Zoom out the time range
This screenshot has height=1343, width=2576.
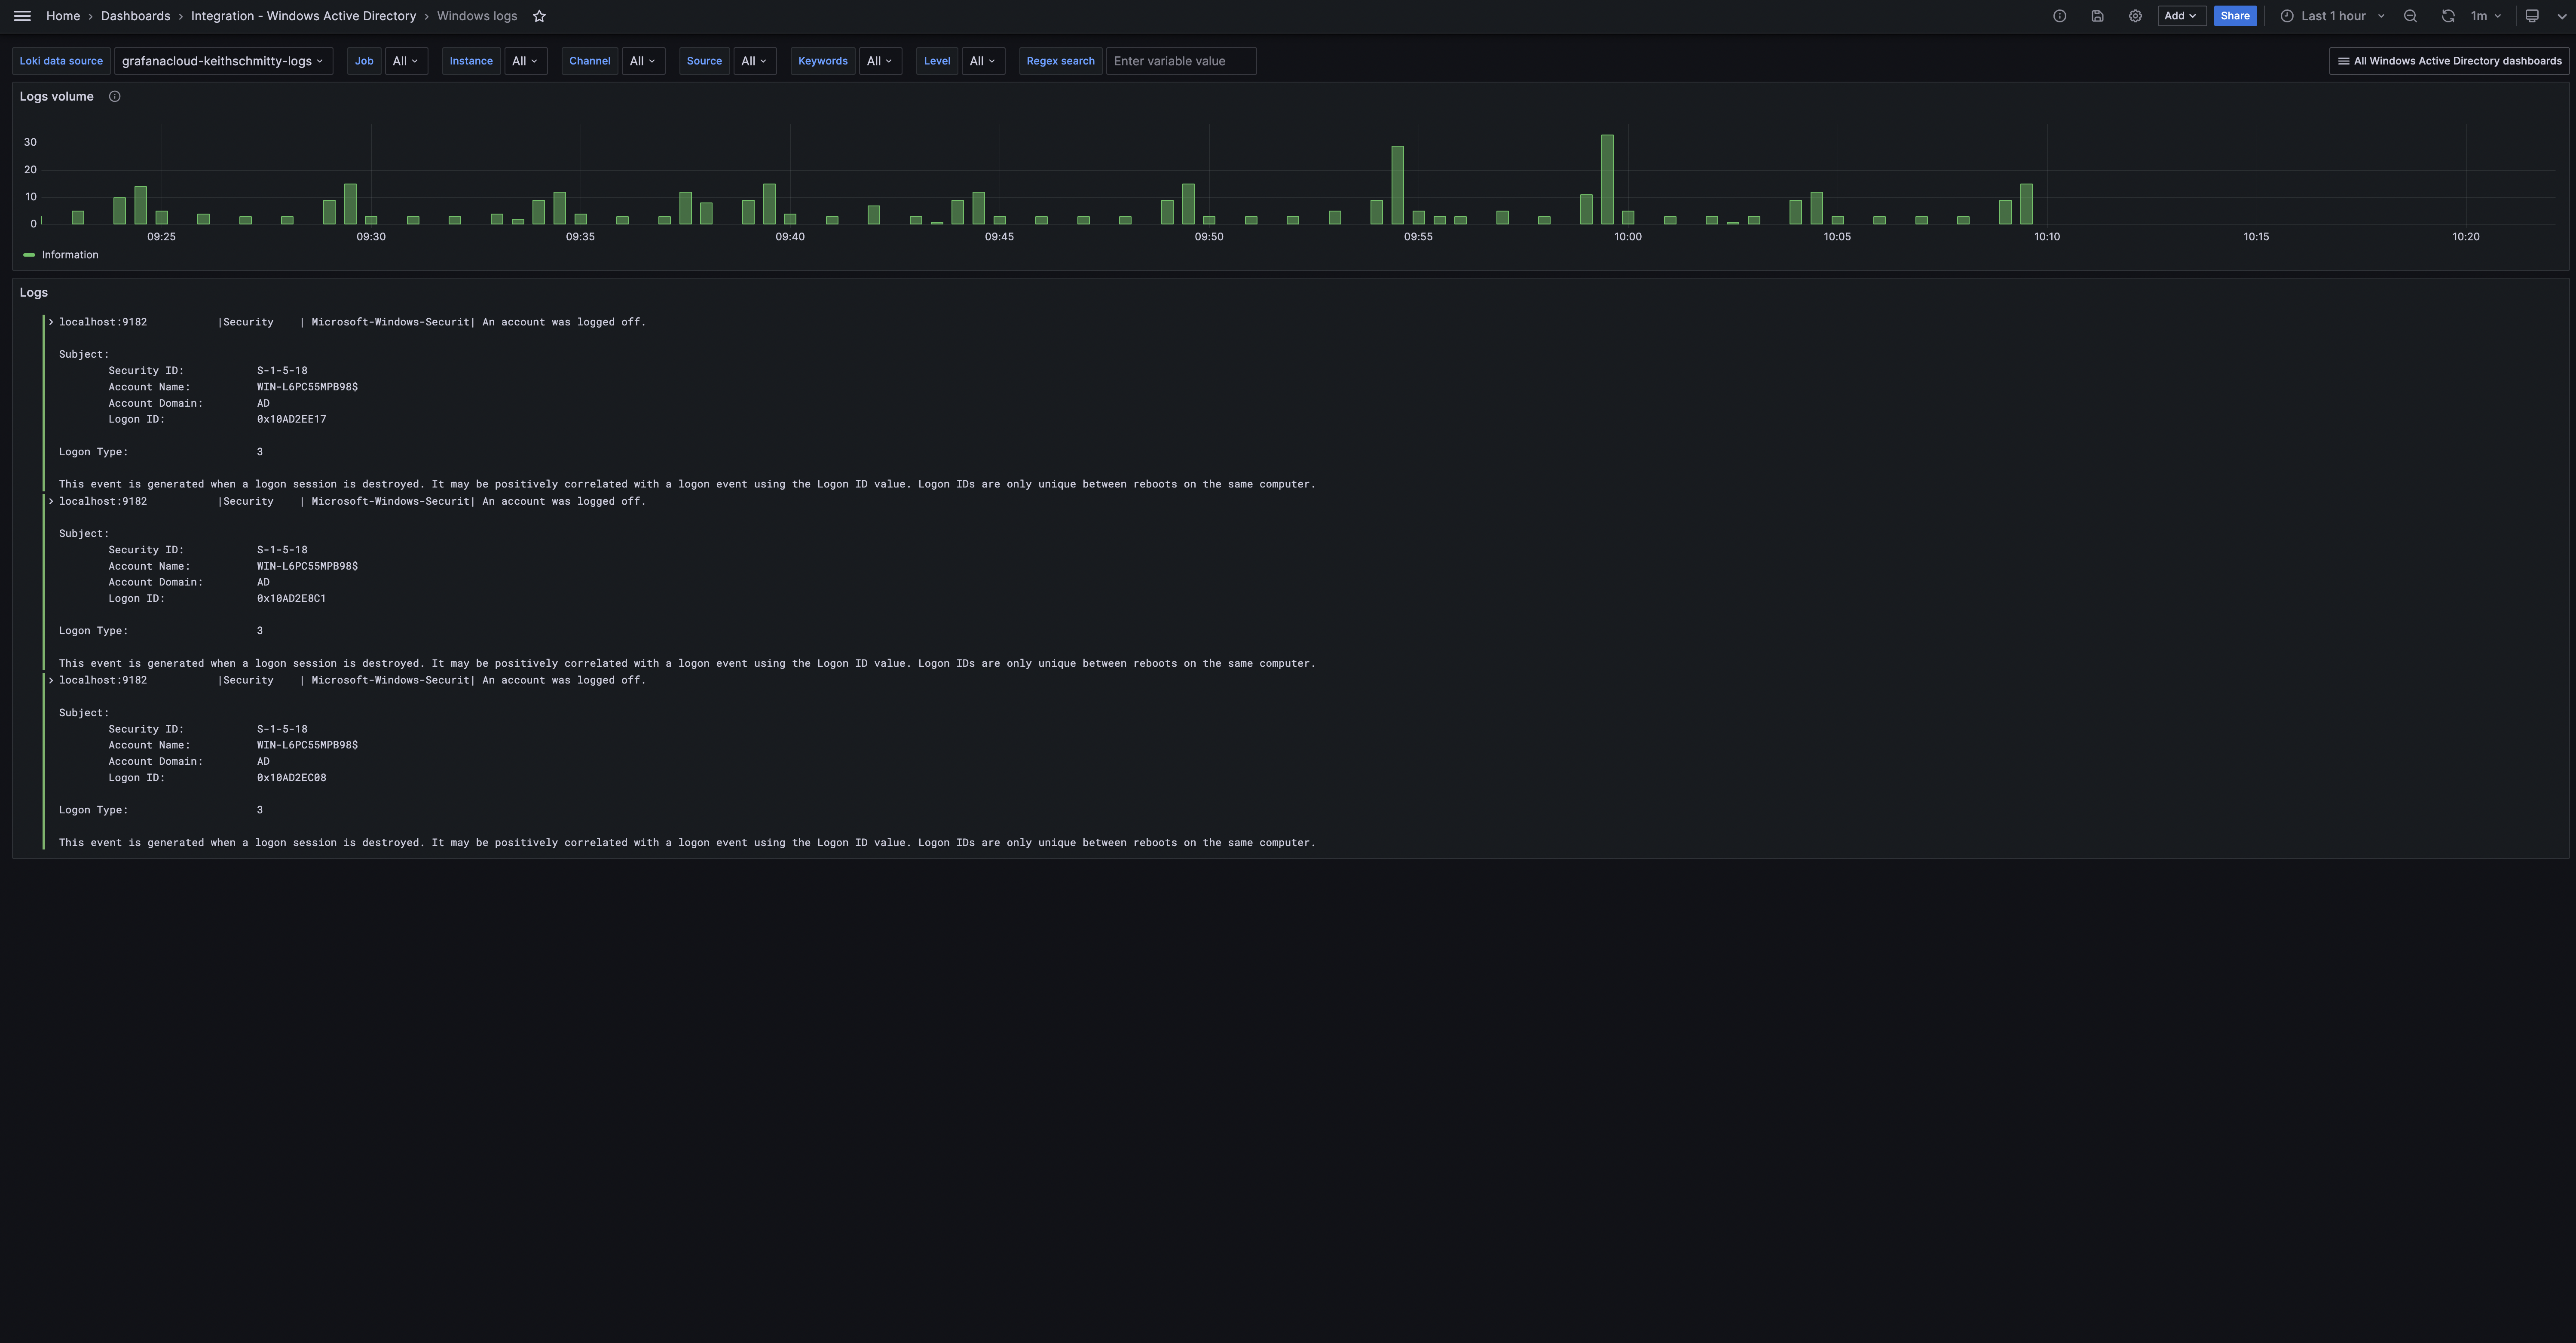coord(2410,16)
